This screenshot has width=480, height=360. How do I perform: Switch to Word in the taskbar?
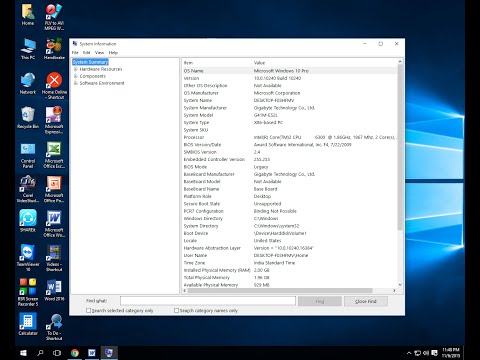(x=92, y=353)
